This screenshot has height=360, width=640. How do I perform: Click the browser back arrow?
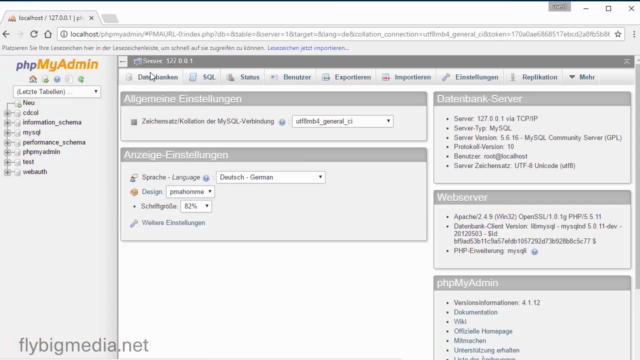tap(6, 34)
